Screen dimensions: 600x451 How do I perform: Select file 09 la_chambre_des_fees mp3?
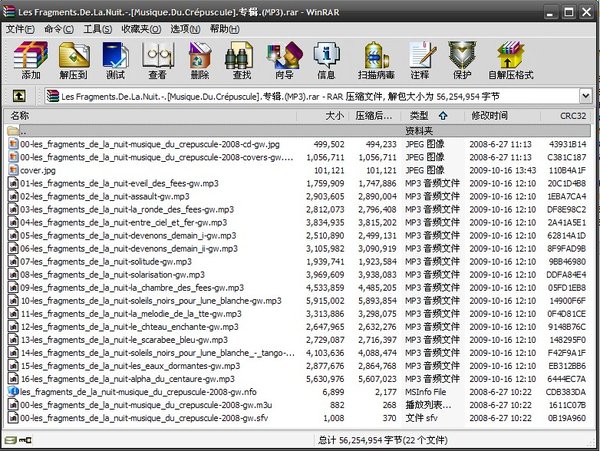(132, 288)
